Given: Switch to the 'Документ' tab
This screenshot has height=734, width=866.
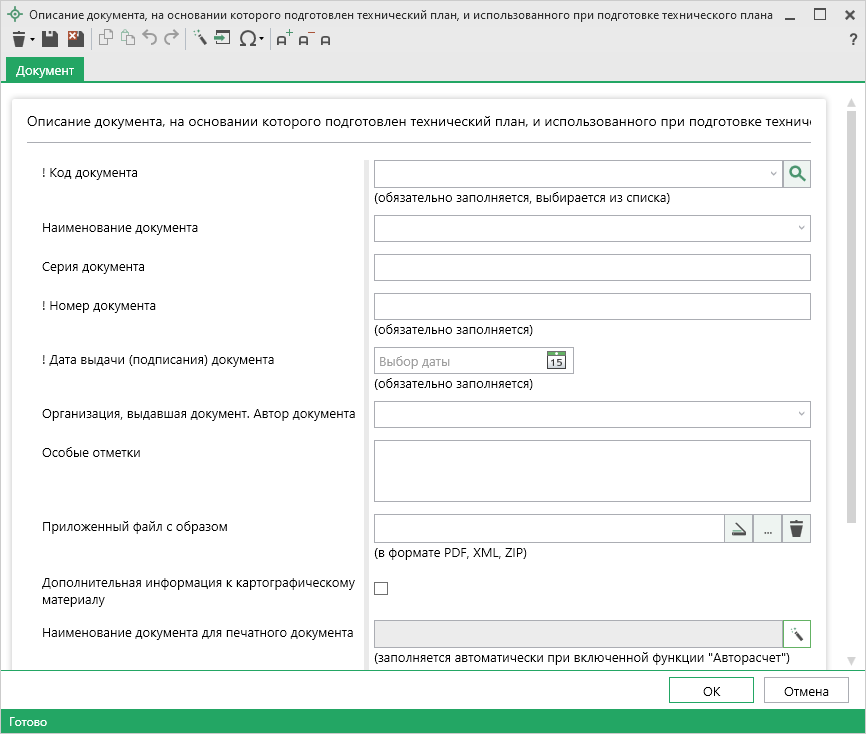Looking at the screenshot, I should pyautogui.click(x=45, y=71).
